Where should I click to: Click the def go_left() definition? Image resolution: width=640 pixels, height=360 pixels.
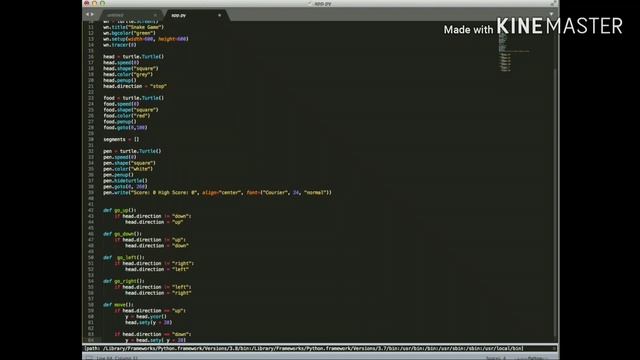click(x=124, y=258)
